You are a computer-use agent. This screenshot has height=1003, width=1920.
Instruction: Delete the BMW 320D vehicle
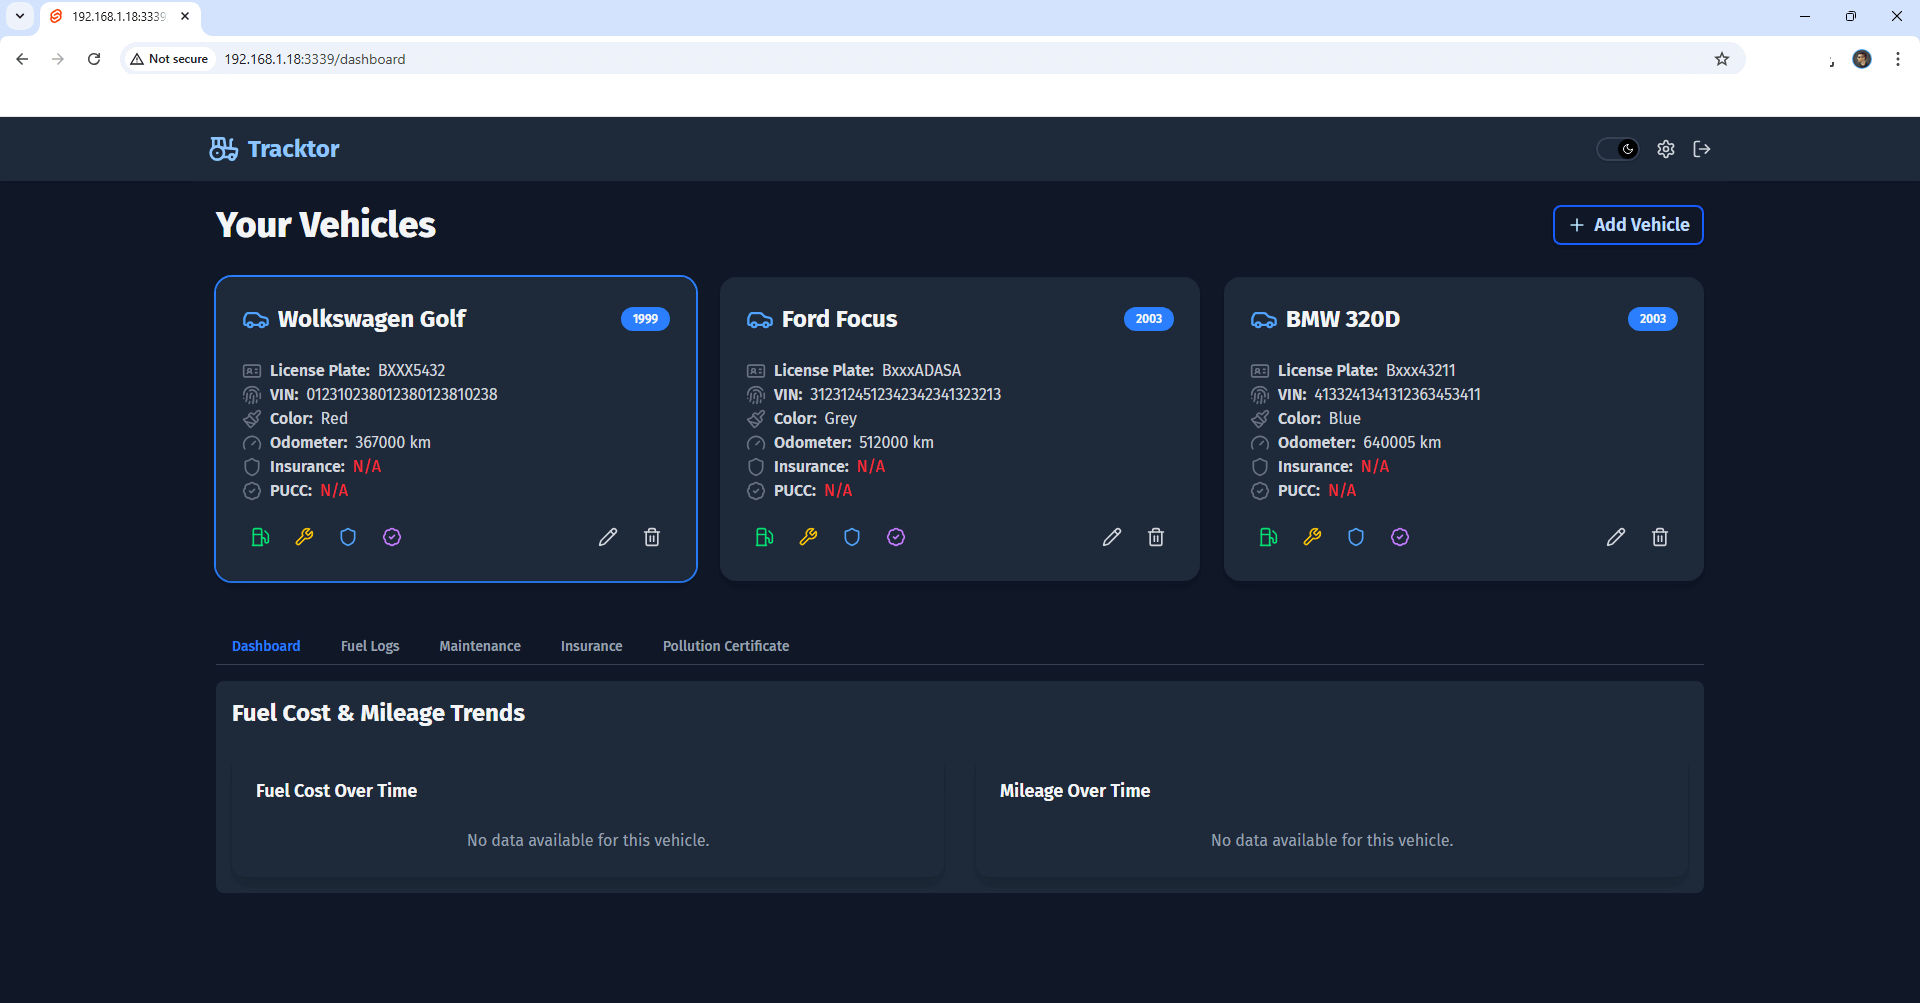point(1660,537)
